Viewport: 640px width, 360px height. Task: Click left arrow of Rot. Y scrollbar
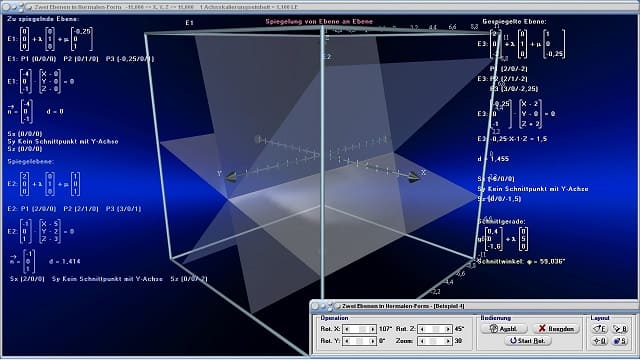coord(347,341)
